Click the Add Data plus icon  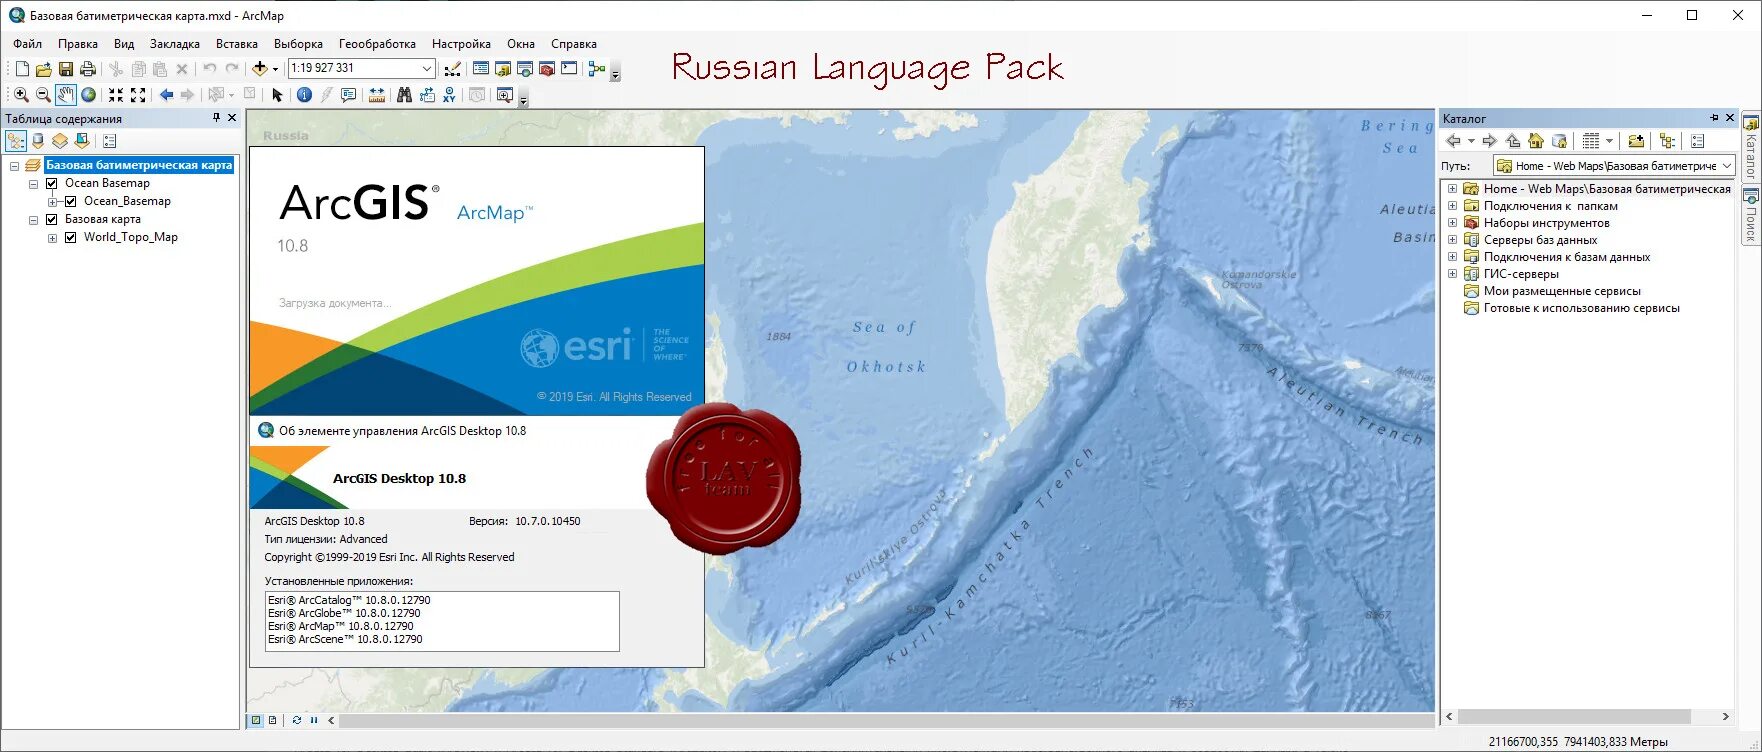(260, 69)
